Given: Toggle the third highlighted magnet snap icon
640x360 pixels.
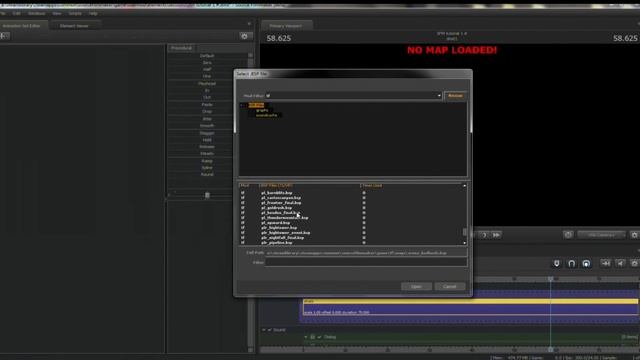Looking at the screenshot, I should 586,264.
